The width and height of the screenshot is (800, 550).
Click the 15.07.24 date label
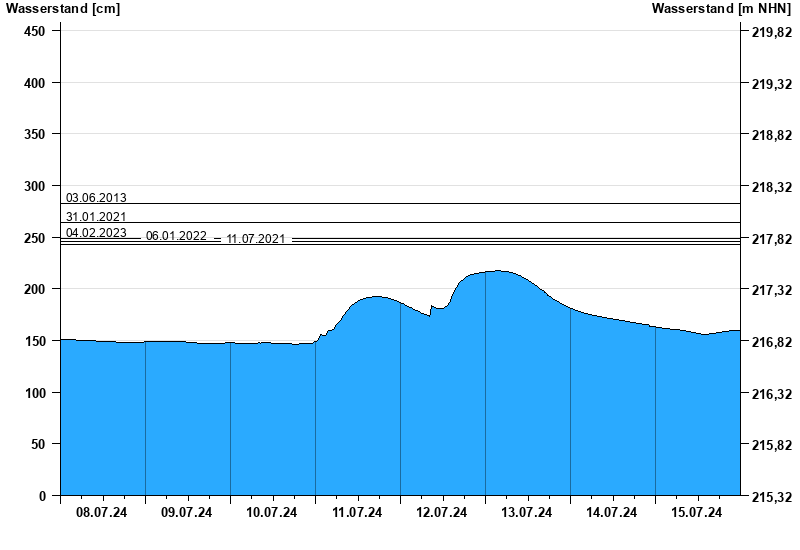(x=697, y=513)
